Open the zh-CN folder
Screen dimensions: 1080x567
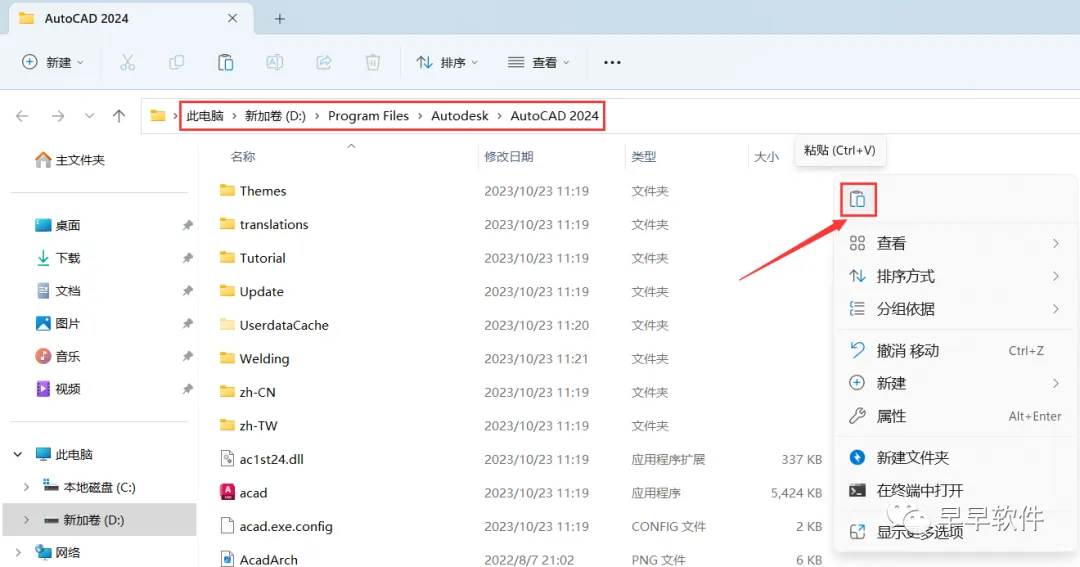[x=257, y=392]
